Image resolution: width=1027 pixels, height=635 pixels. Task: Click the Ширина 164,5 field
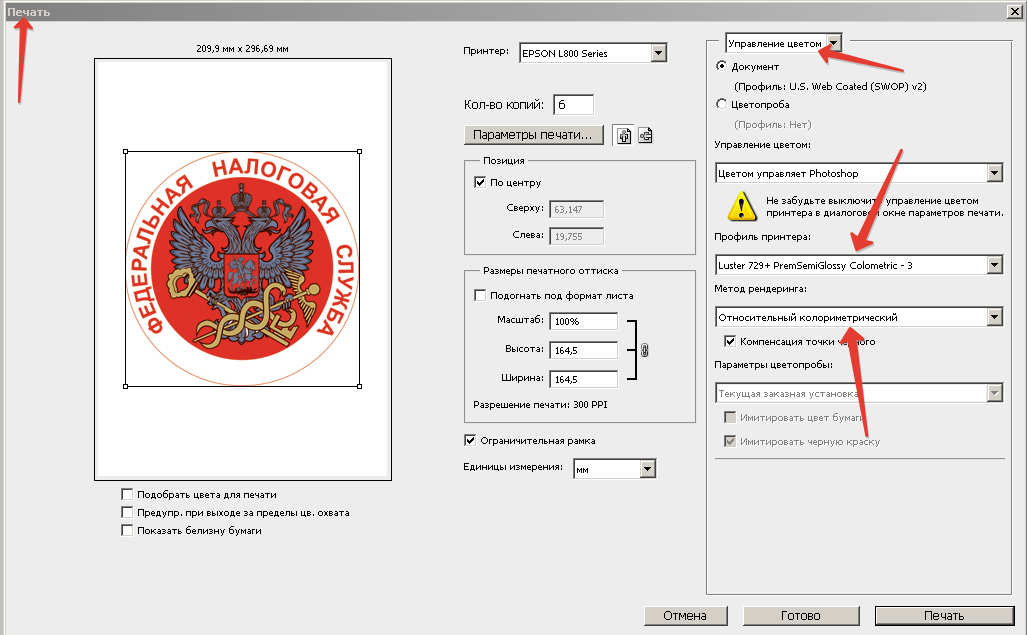[583, 379]
